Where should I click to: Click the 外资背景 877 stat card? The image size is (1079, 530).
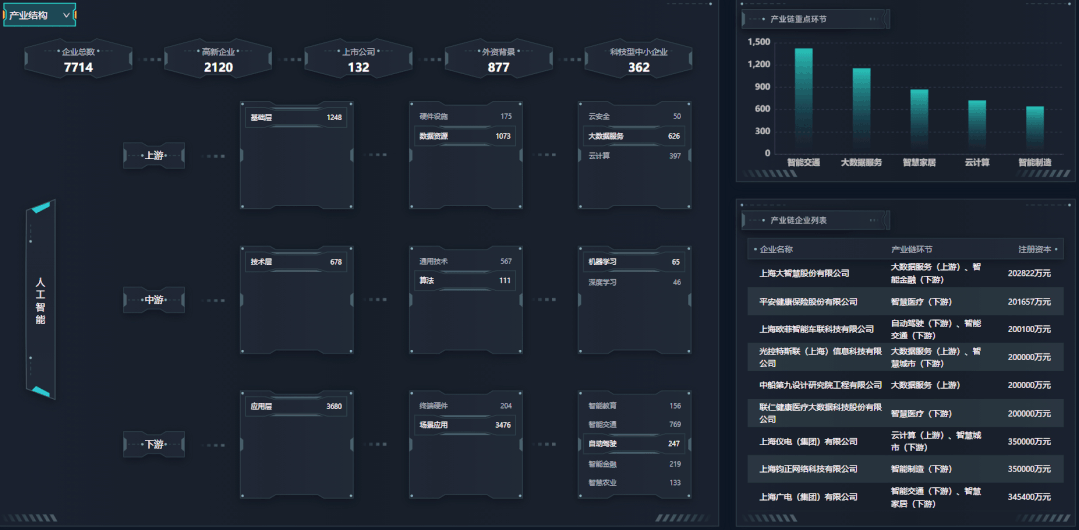pyautogui.click(x=498, y=59)
